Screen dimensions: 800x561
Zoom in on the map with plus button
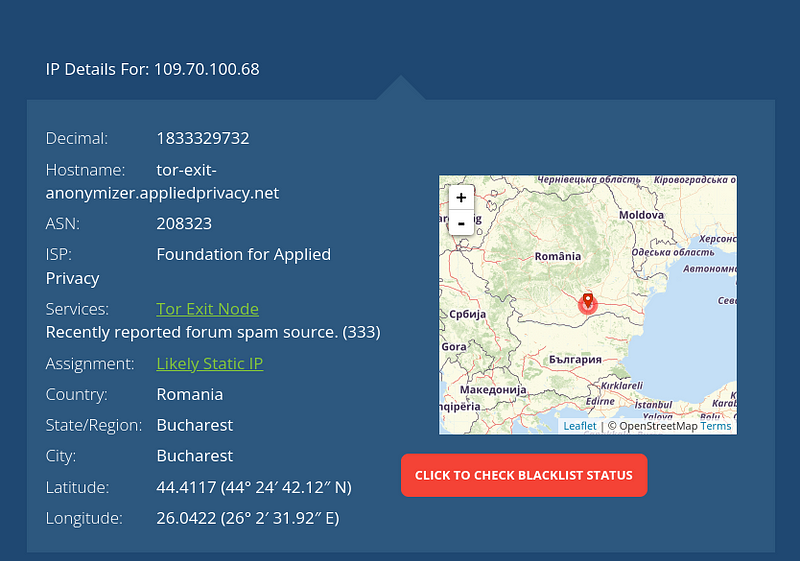point(461,197)
